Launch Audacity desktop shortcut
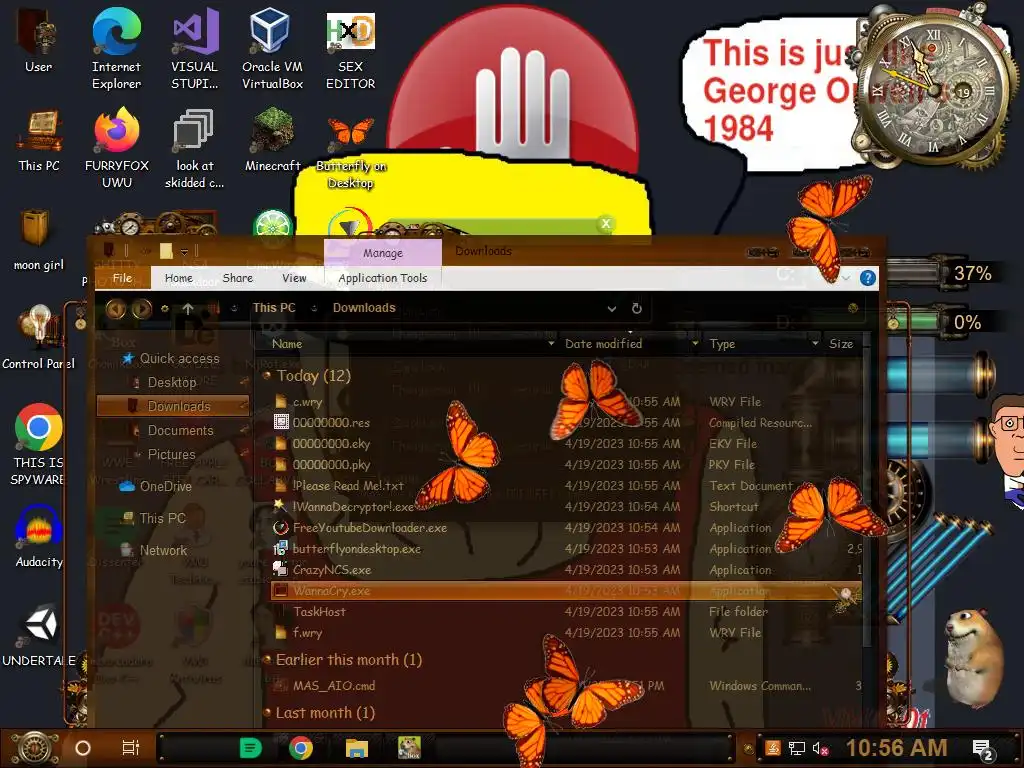The height and width of the screenshot is (768, 1024). point(39,537)
